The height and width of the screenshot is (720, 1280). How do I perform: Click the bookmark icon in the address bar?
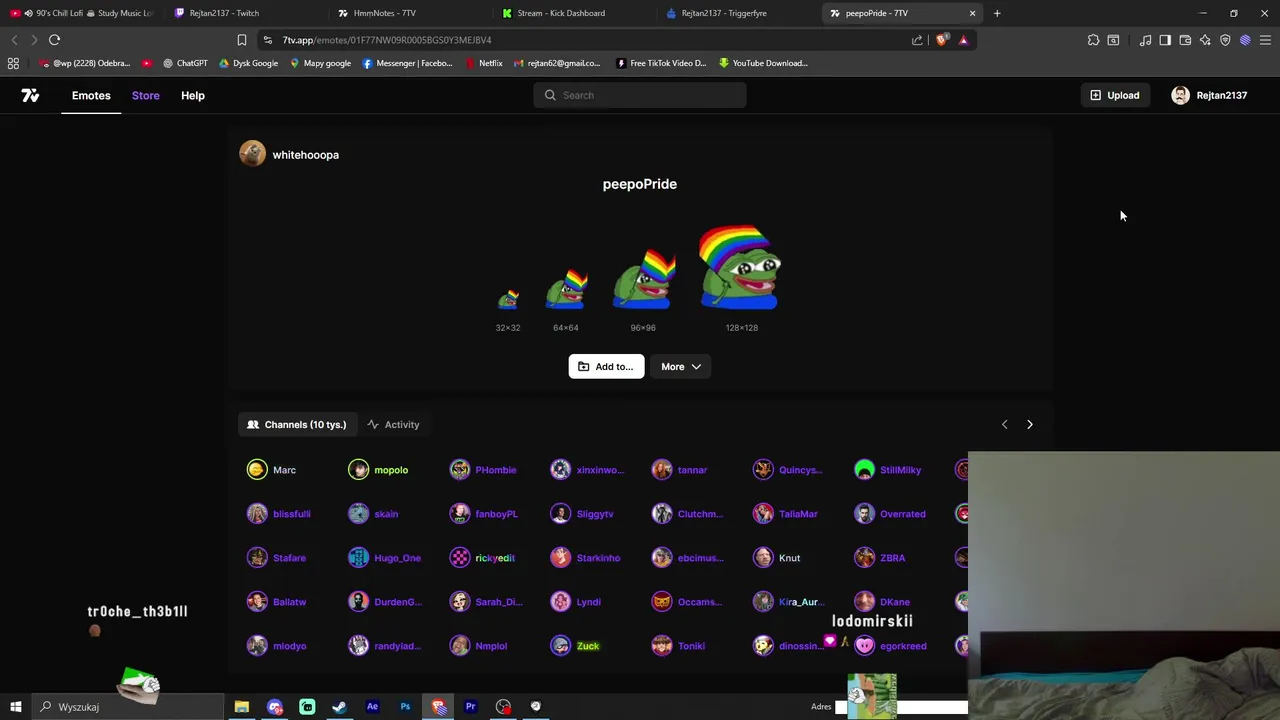pyautogui.click(x=241, y=40)
